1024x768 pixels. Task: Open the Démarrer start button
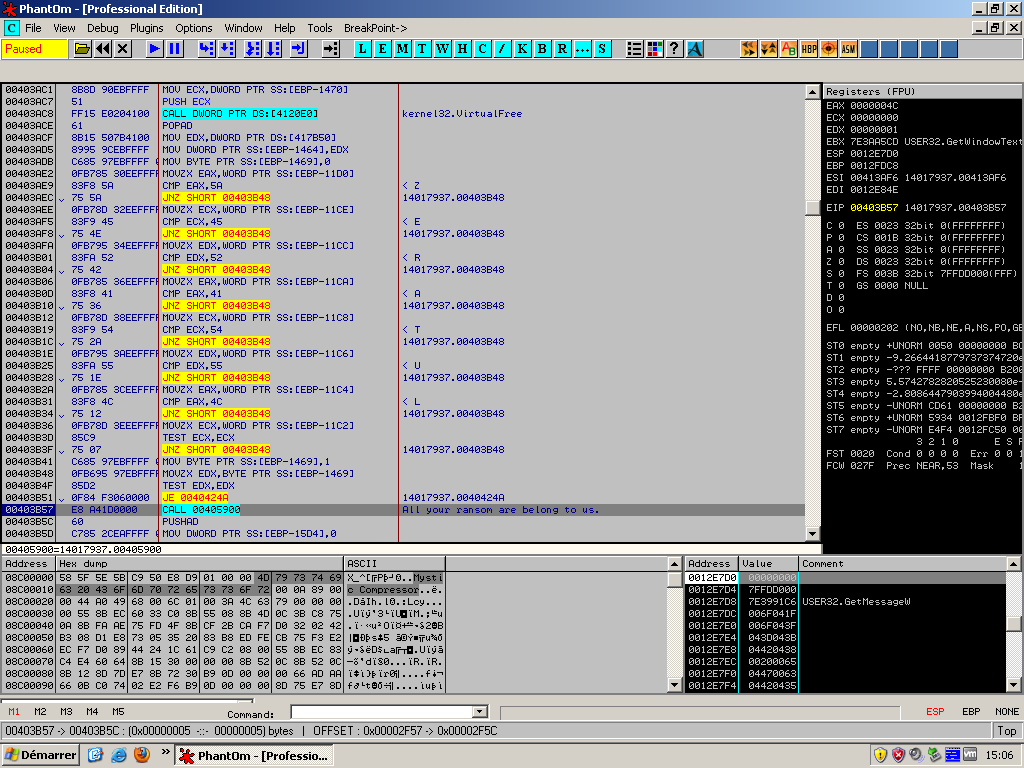(40, 756)
